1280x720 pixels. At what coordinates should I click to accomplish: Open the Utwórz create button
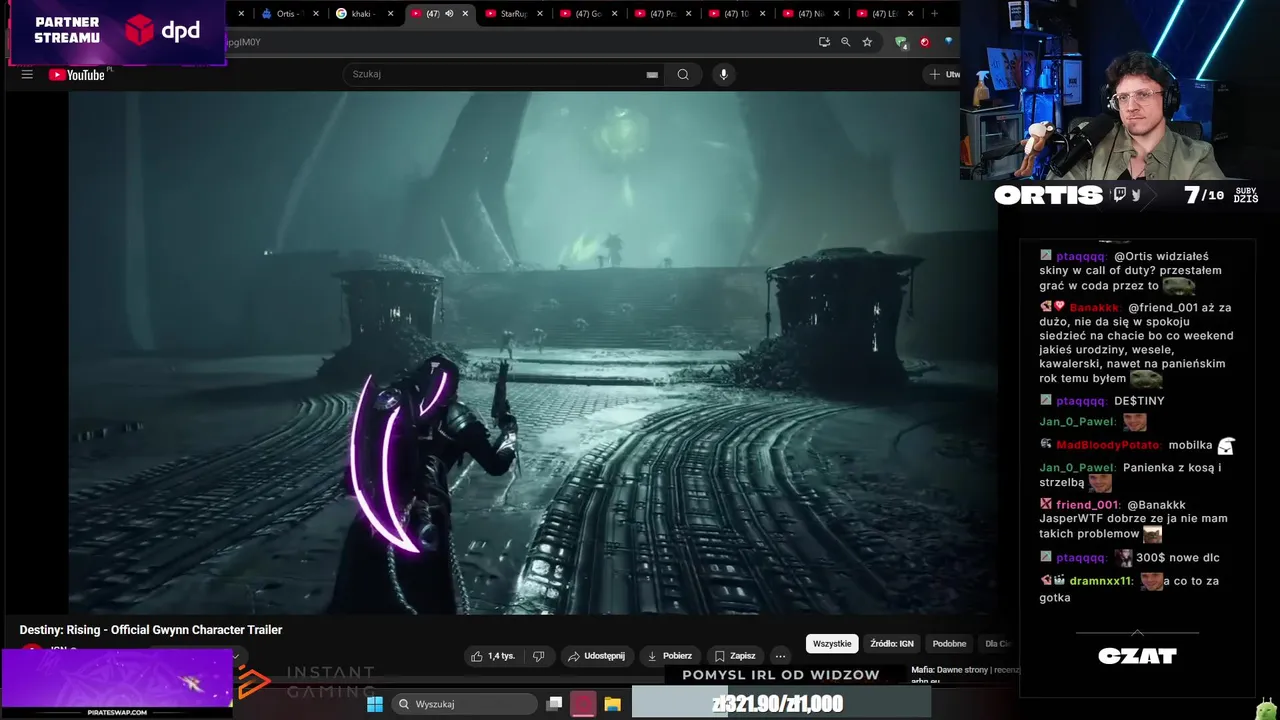pyautogui.click(x=943, y=74)
